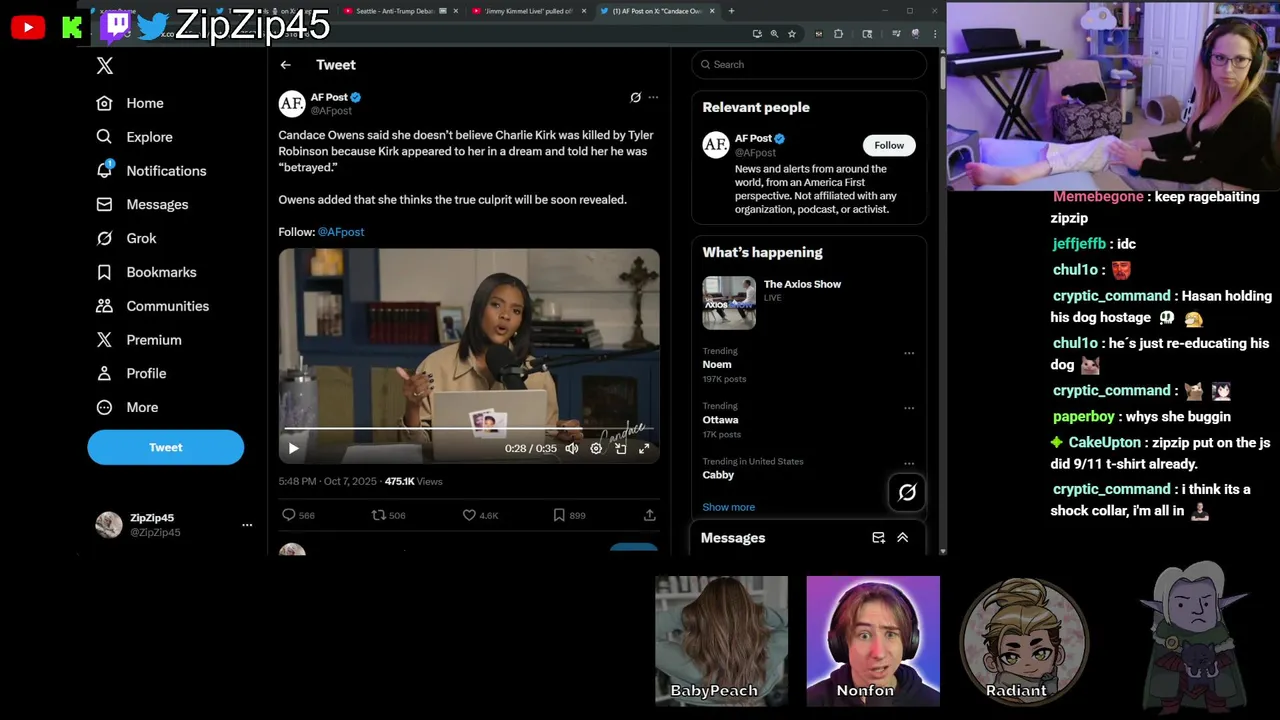Screen dimensions: 1280x720
Task: Click the Nonfon guest thumbnail
Action: point(873,641)
